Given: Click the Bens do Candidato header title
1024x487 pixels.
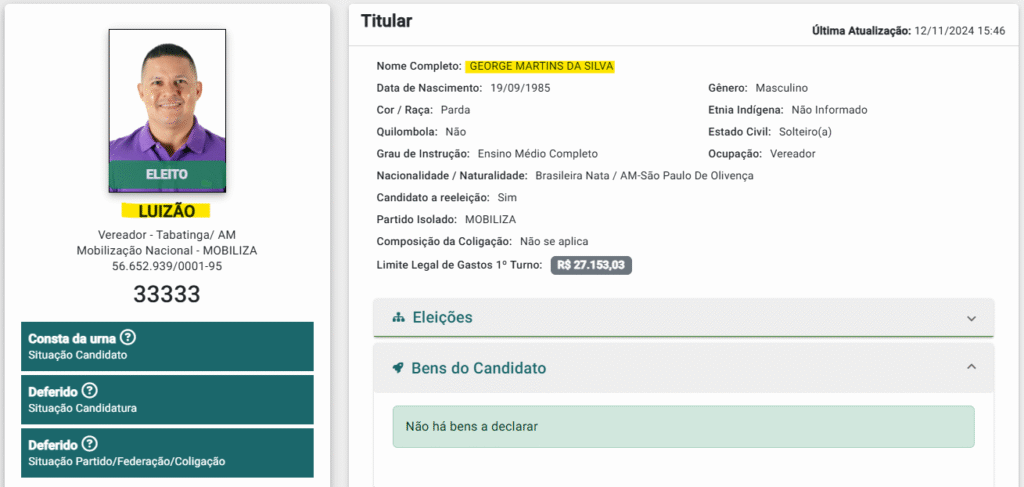Looking at the screenshot, I should click(478, 368).
